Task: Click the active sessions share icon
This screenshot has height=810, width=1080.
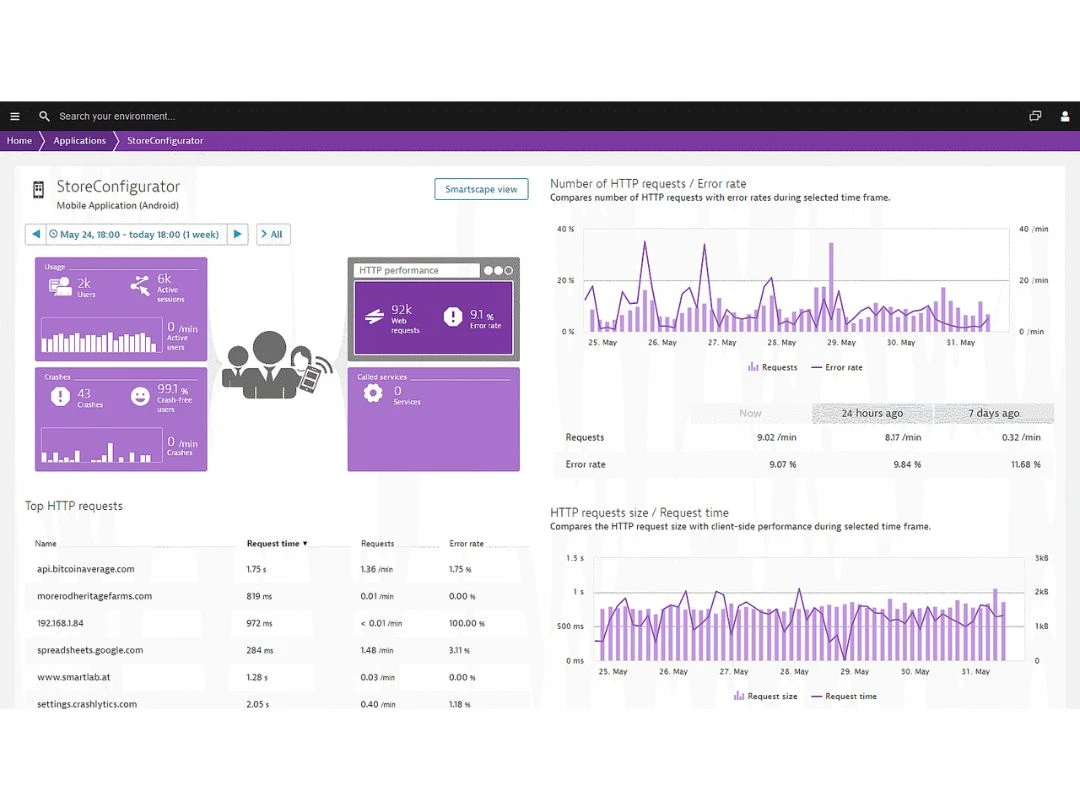Action: coord(140,286)
